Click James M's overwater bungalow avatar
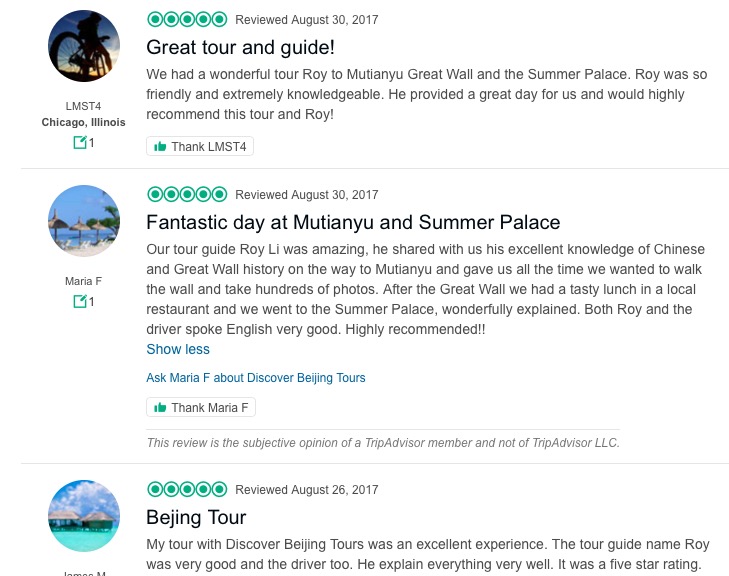 (84, 516)
